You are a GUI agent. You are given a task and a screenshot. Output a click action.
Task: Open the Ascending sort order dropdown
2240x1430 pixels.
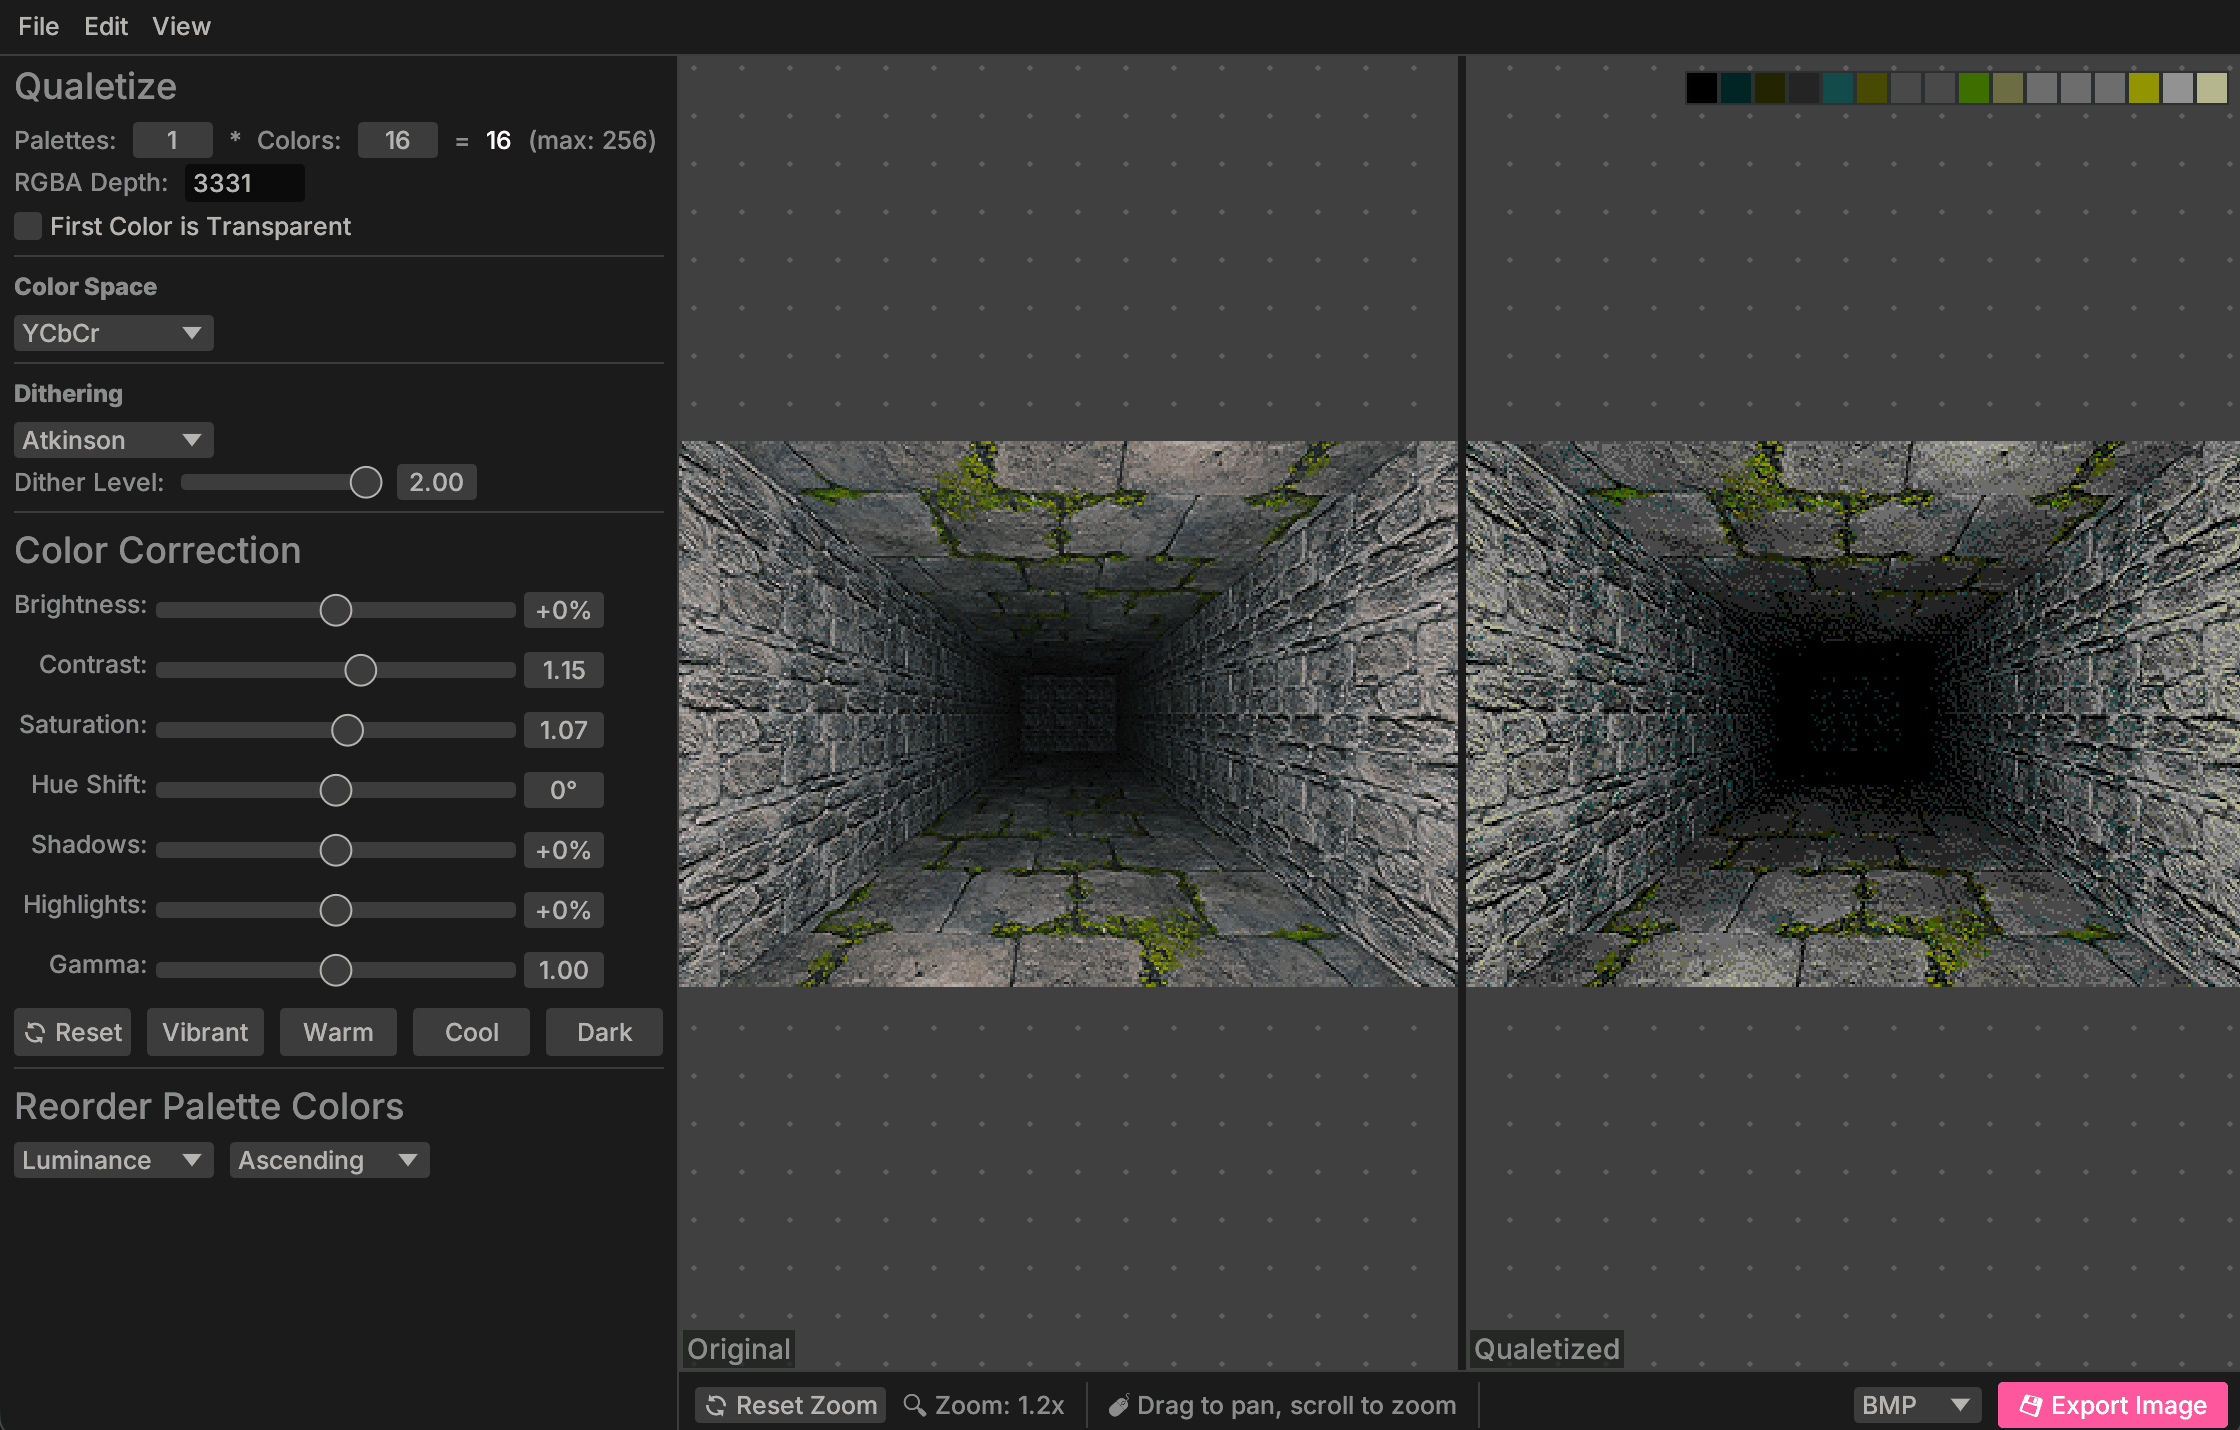[329, 1160]
